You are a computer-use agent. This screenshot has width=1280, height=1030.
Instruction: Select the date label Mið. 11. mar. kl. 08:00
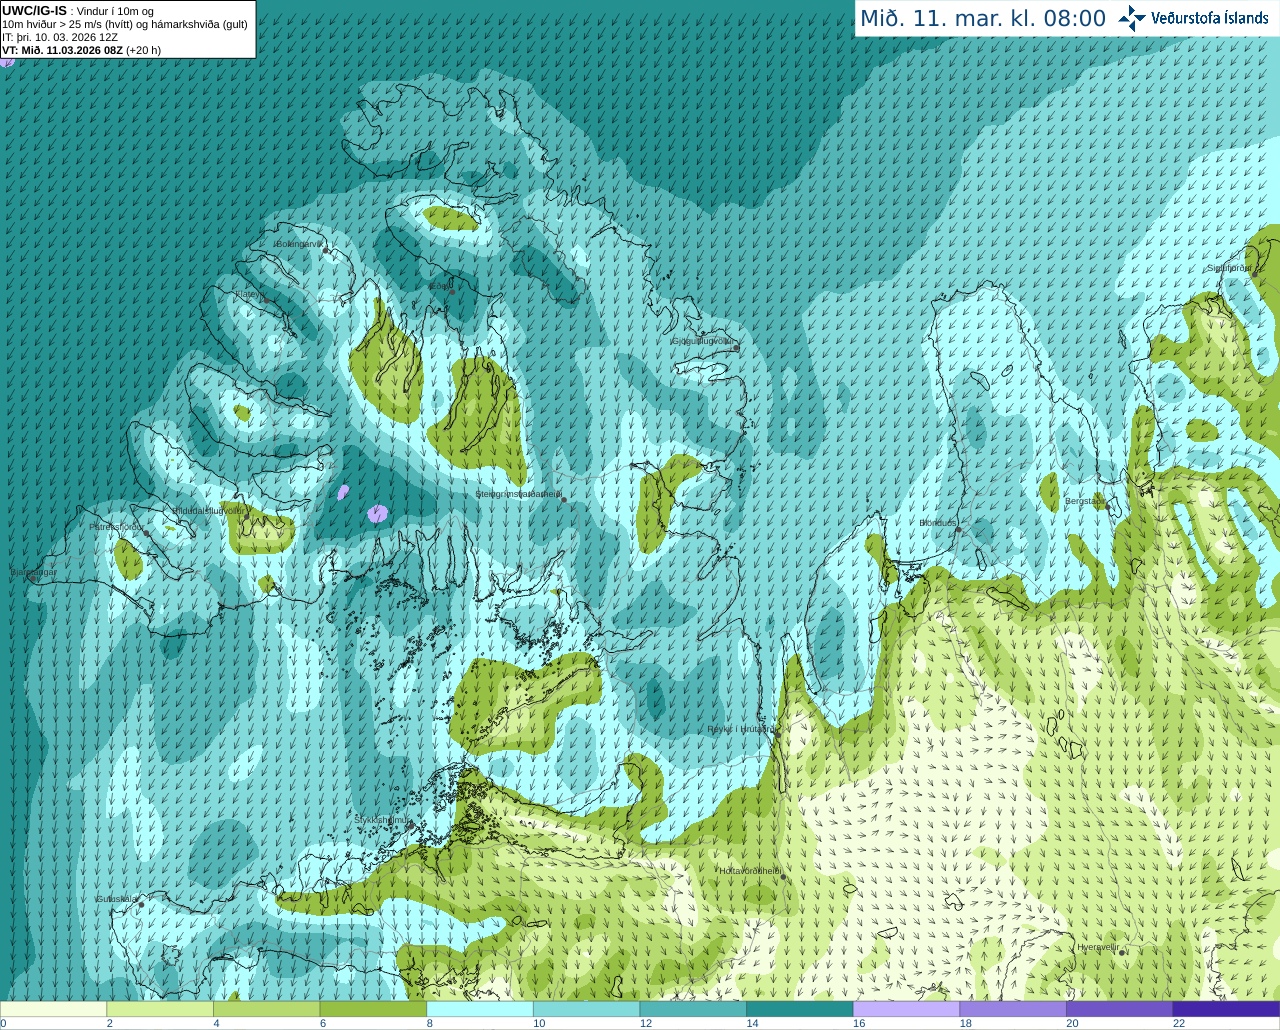(983, 19)
